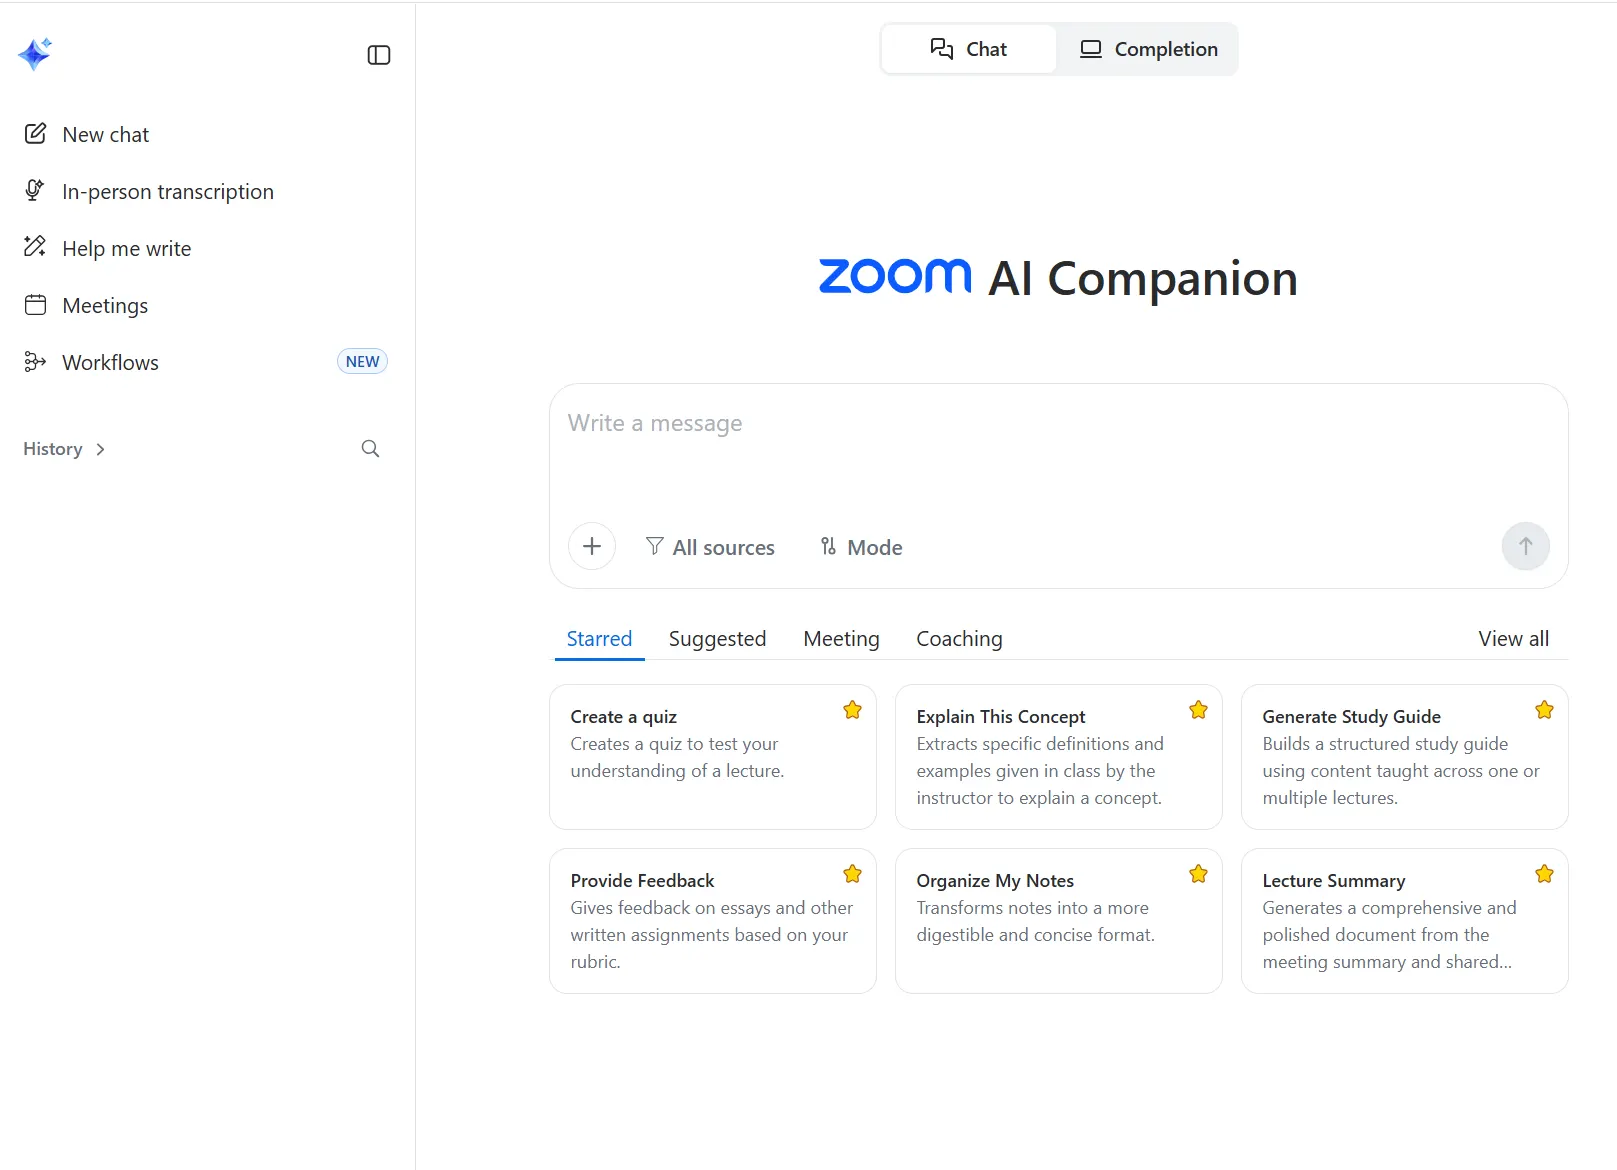Open the Explain This Concept prompt card
The height and width of the screenshot is (1170, 1617).
click(x=1059, y=757)
